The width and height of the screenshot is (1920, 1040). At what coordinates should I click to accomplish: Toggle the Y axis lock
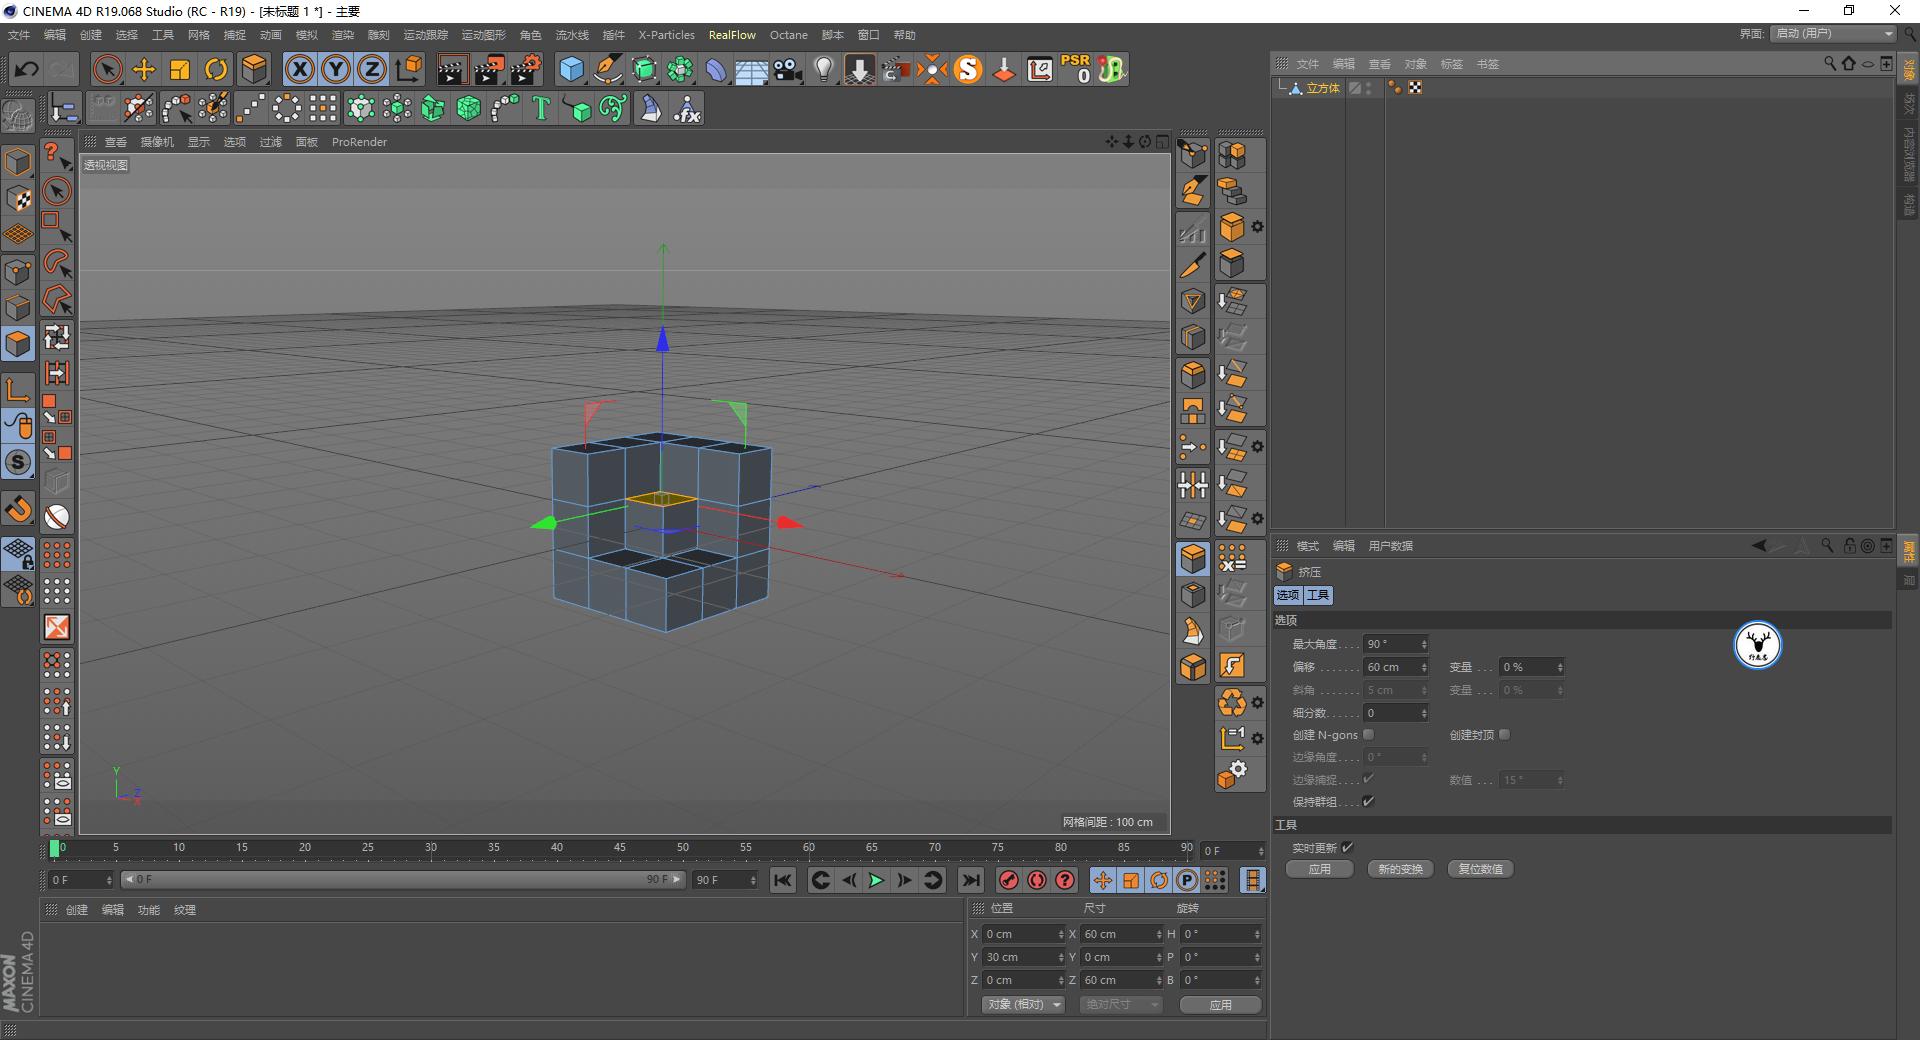[x=335, y=69]
